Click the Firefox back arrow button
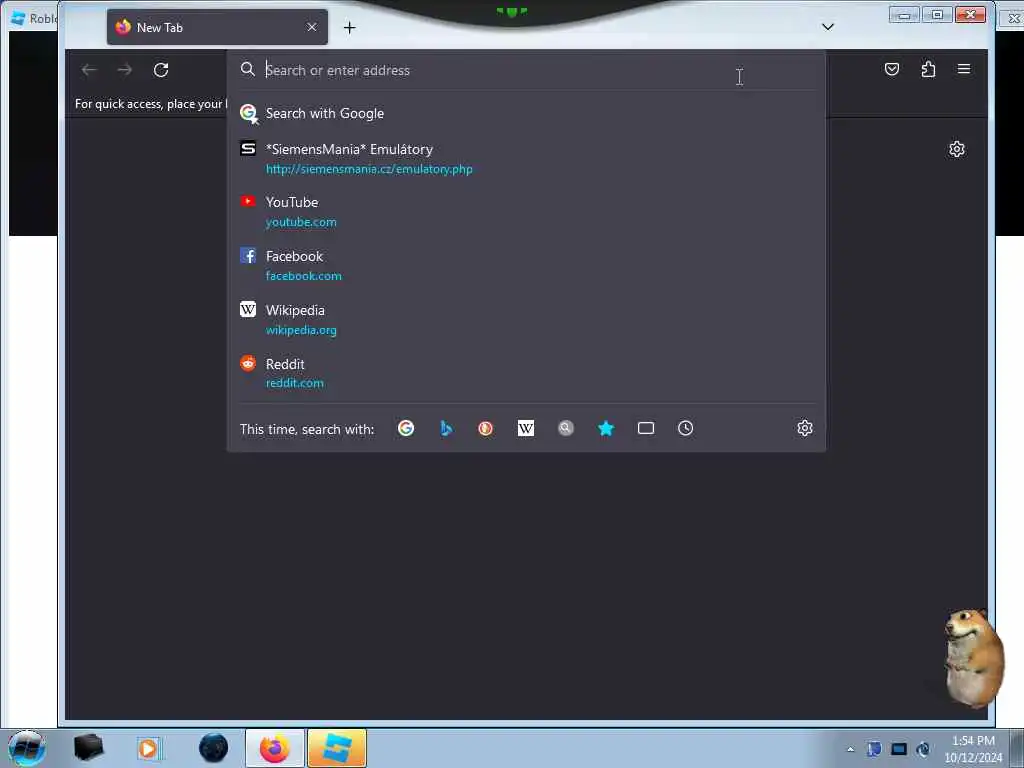Image resolution: width=1024 pixels, height=768 pixels. 89,70
